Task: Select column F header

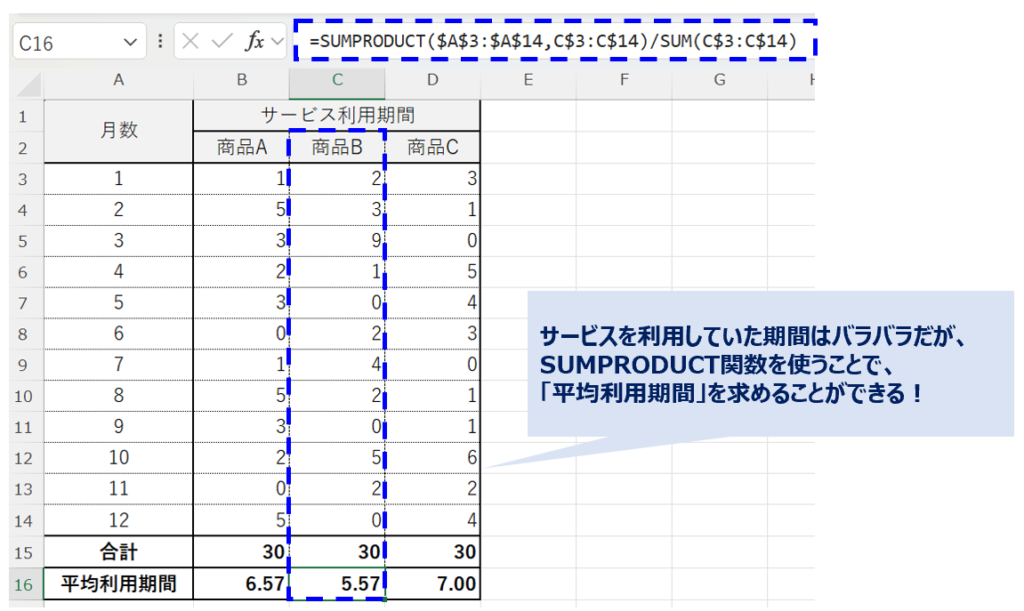Action: pos(624,80)
